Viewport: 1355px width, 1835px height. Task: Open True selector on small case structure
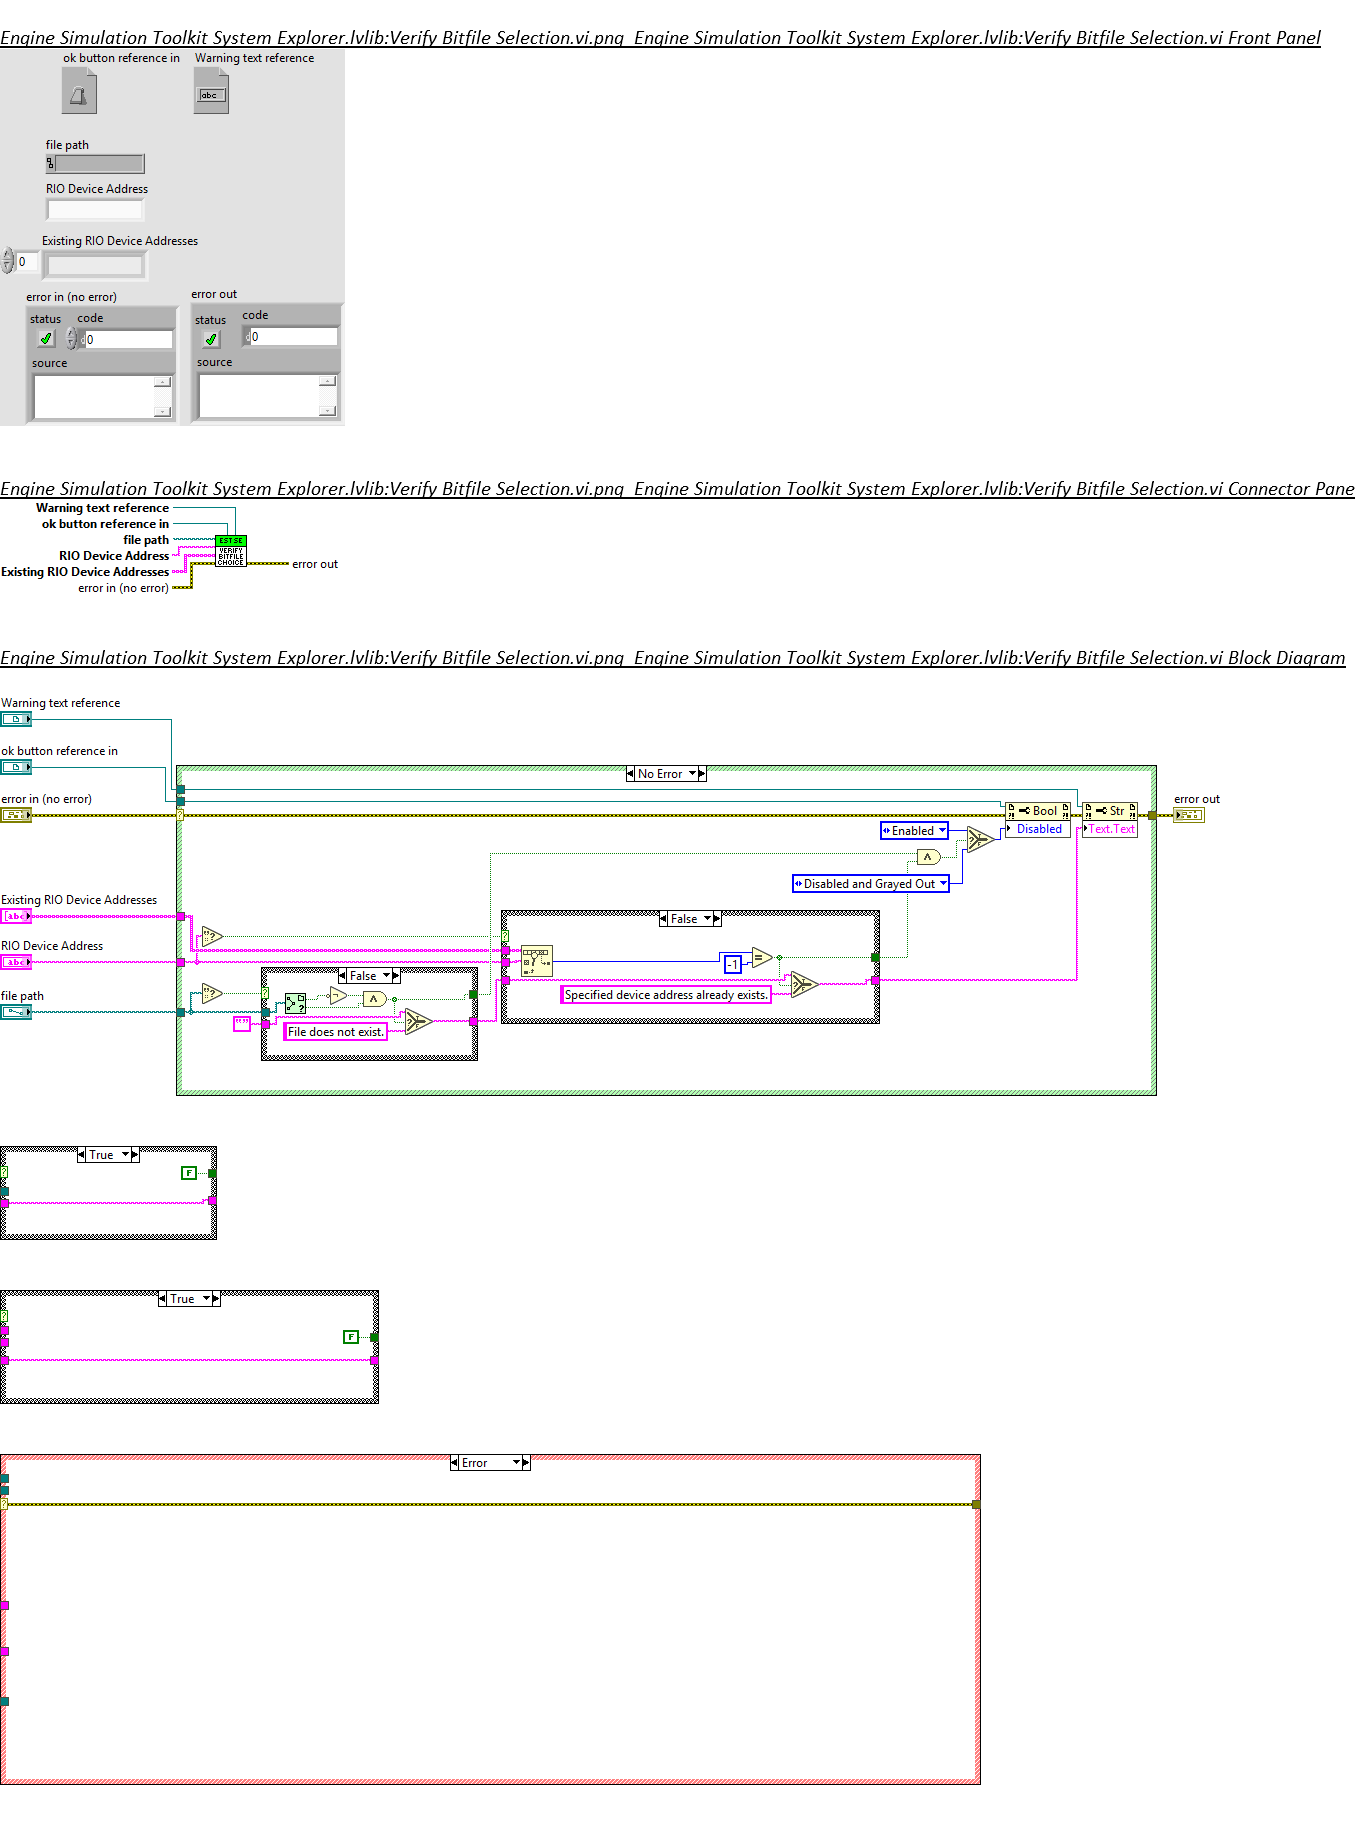(125, 1155)
